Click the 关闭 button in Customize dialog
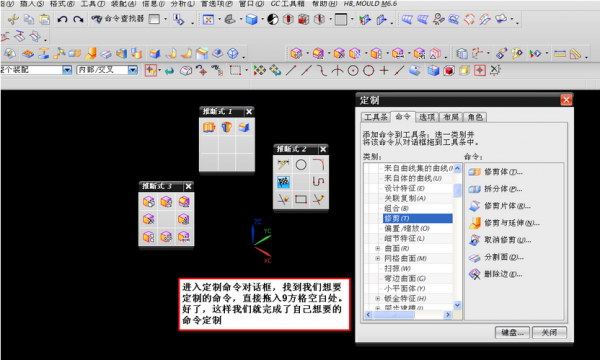600x360 pixels. [x=549, y=332]
